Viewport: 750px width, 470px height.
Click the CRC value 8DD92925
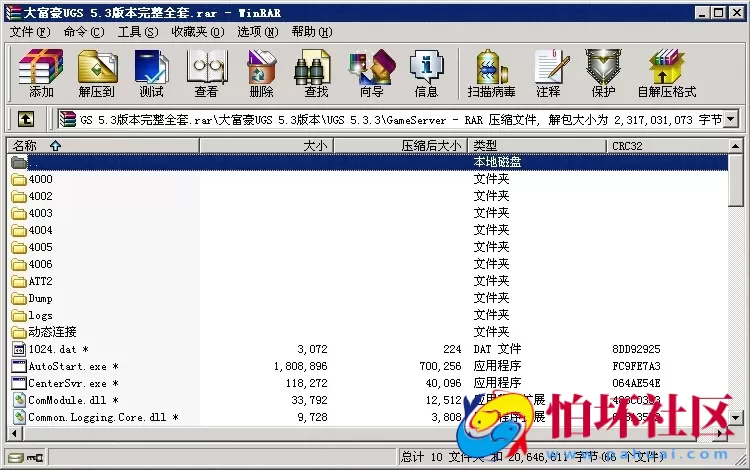(x=636, y=350)
